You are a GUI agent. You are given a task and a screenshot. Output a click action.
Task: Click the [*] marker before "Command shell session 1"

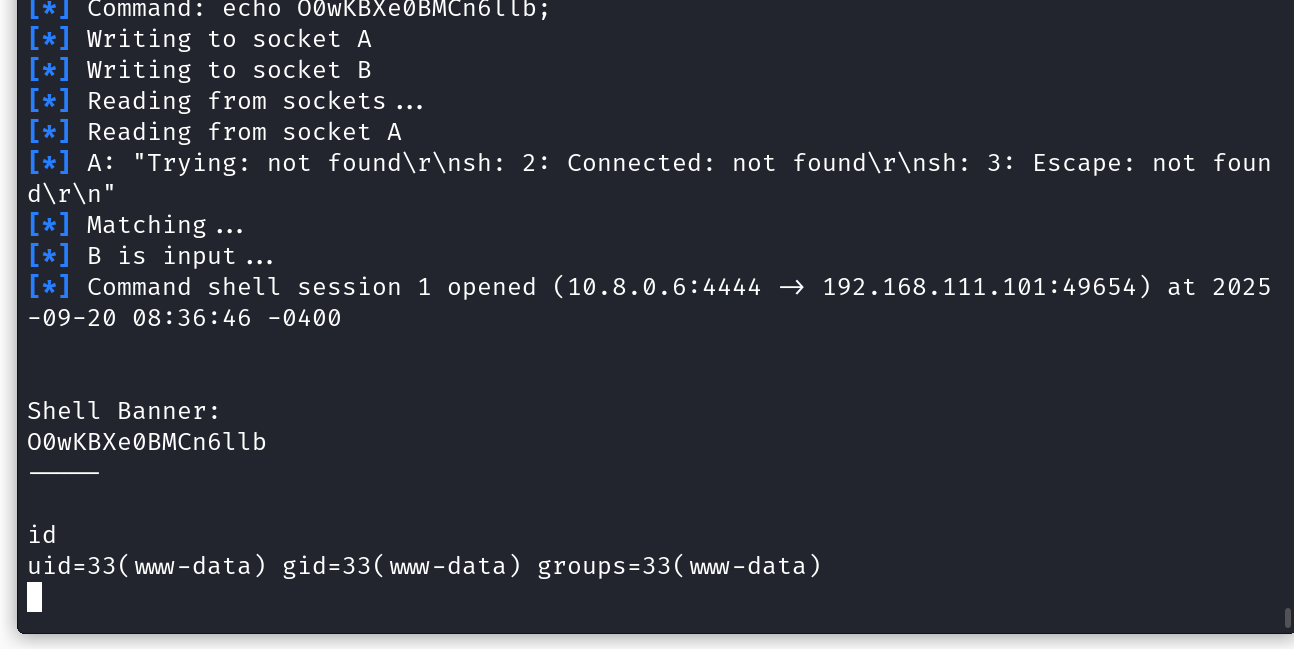(49, 287)
